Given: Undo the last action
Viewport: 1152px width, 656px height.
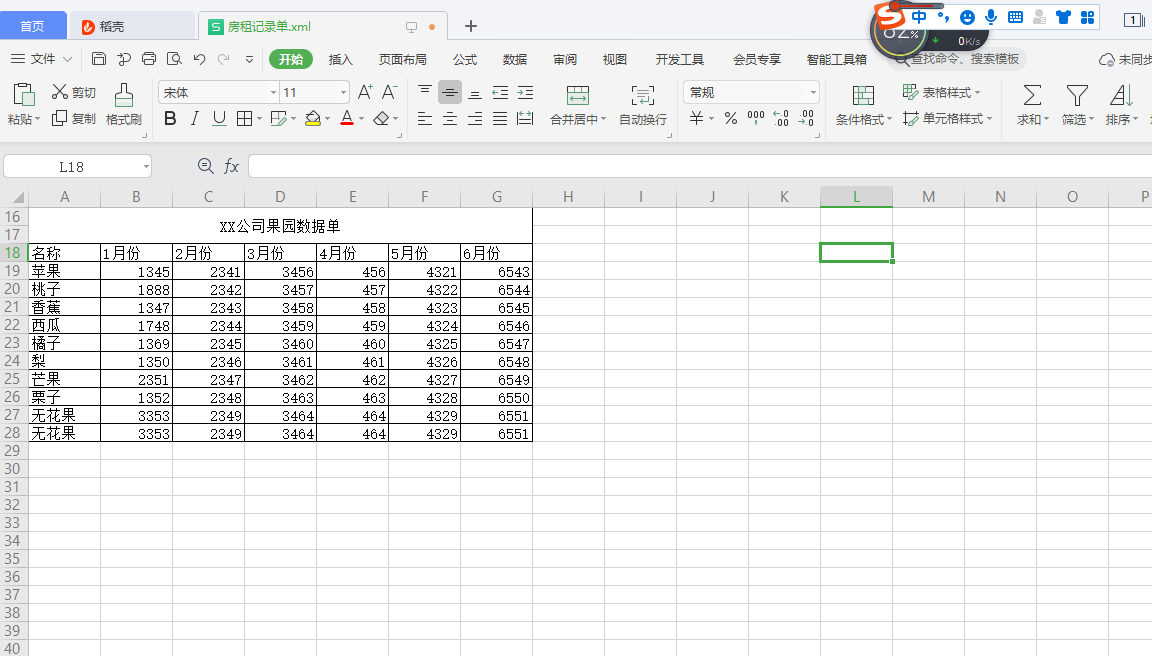Looking at the screenshot, I should (x=199, y=59).
